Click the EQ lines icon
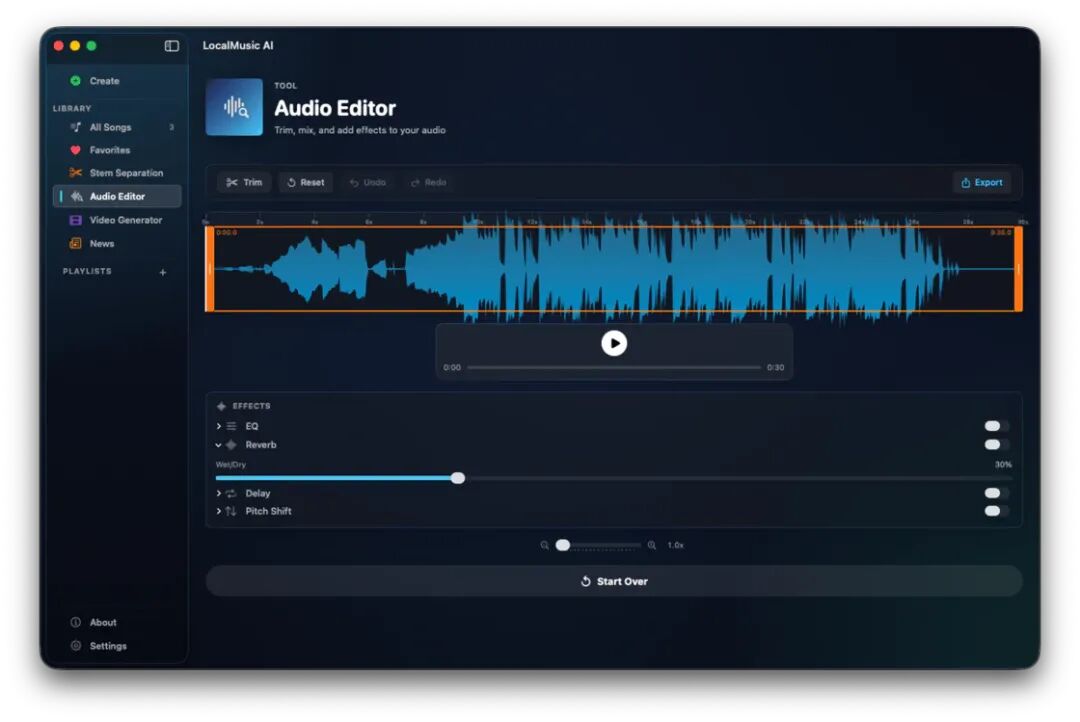Image resolution: width=1080 pixels, height=722 pixels. pyautogui.click(x=231, y=426)
